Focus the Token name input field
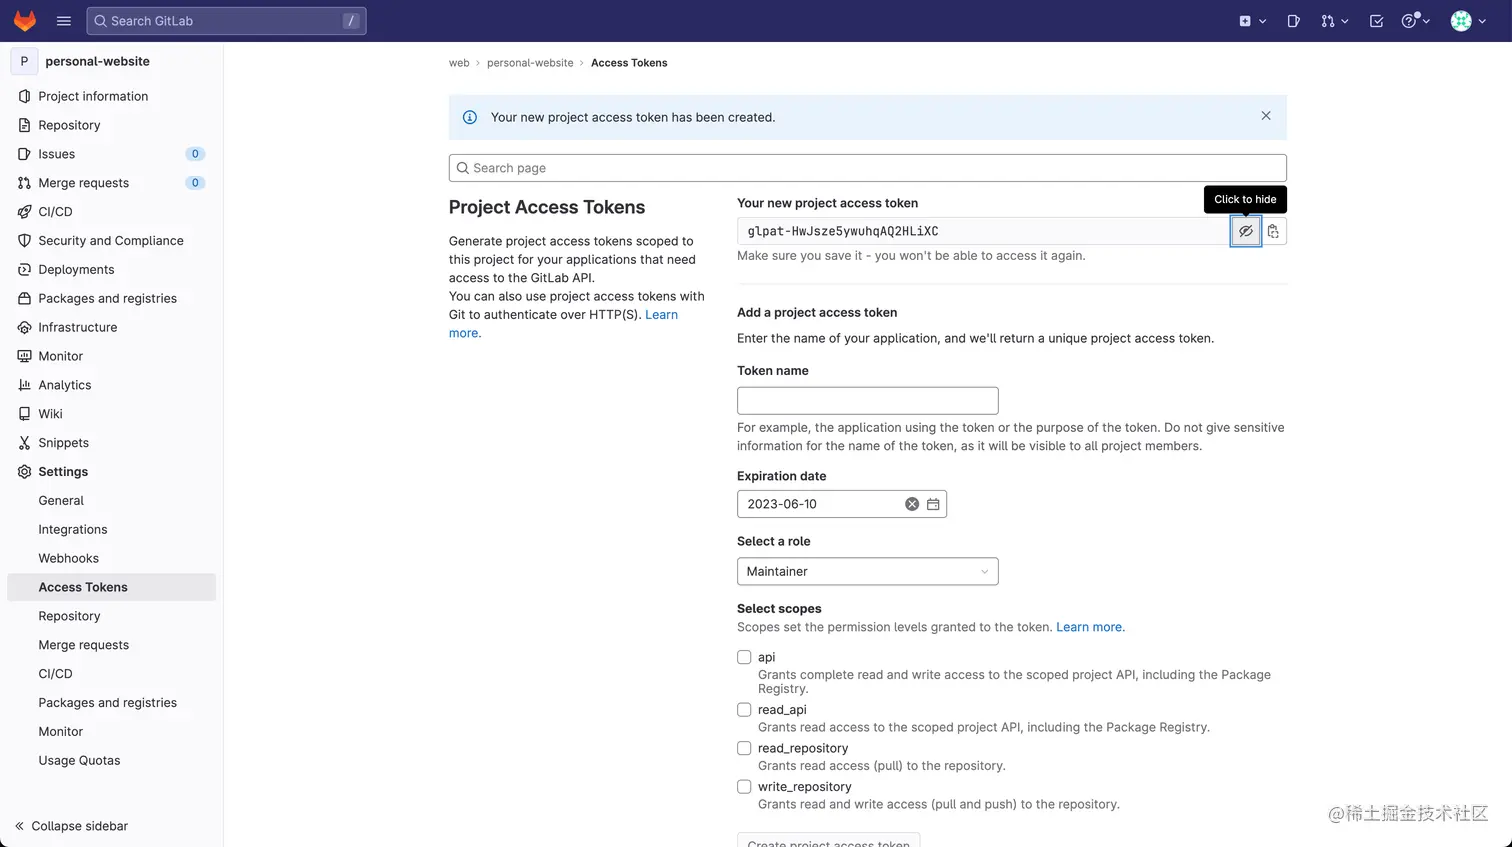This screenshot has height=847, width=1512. pos(867,400)
